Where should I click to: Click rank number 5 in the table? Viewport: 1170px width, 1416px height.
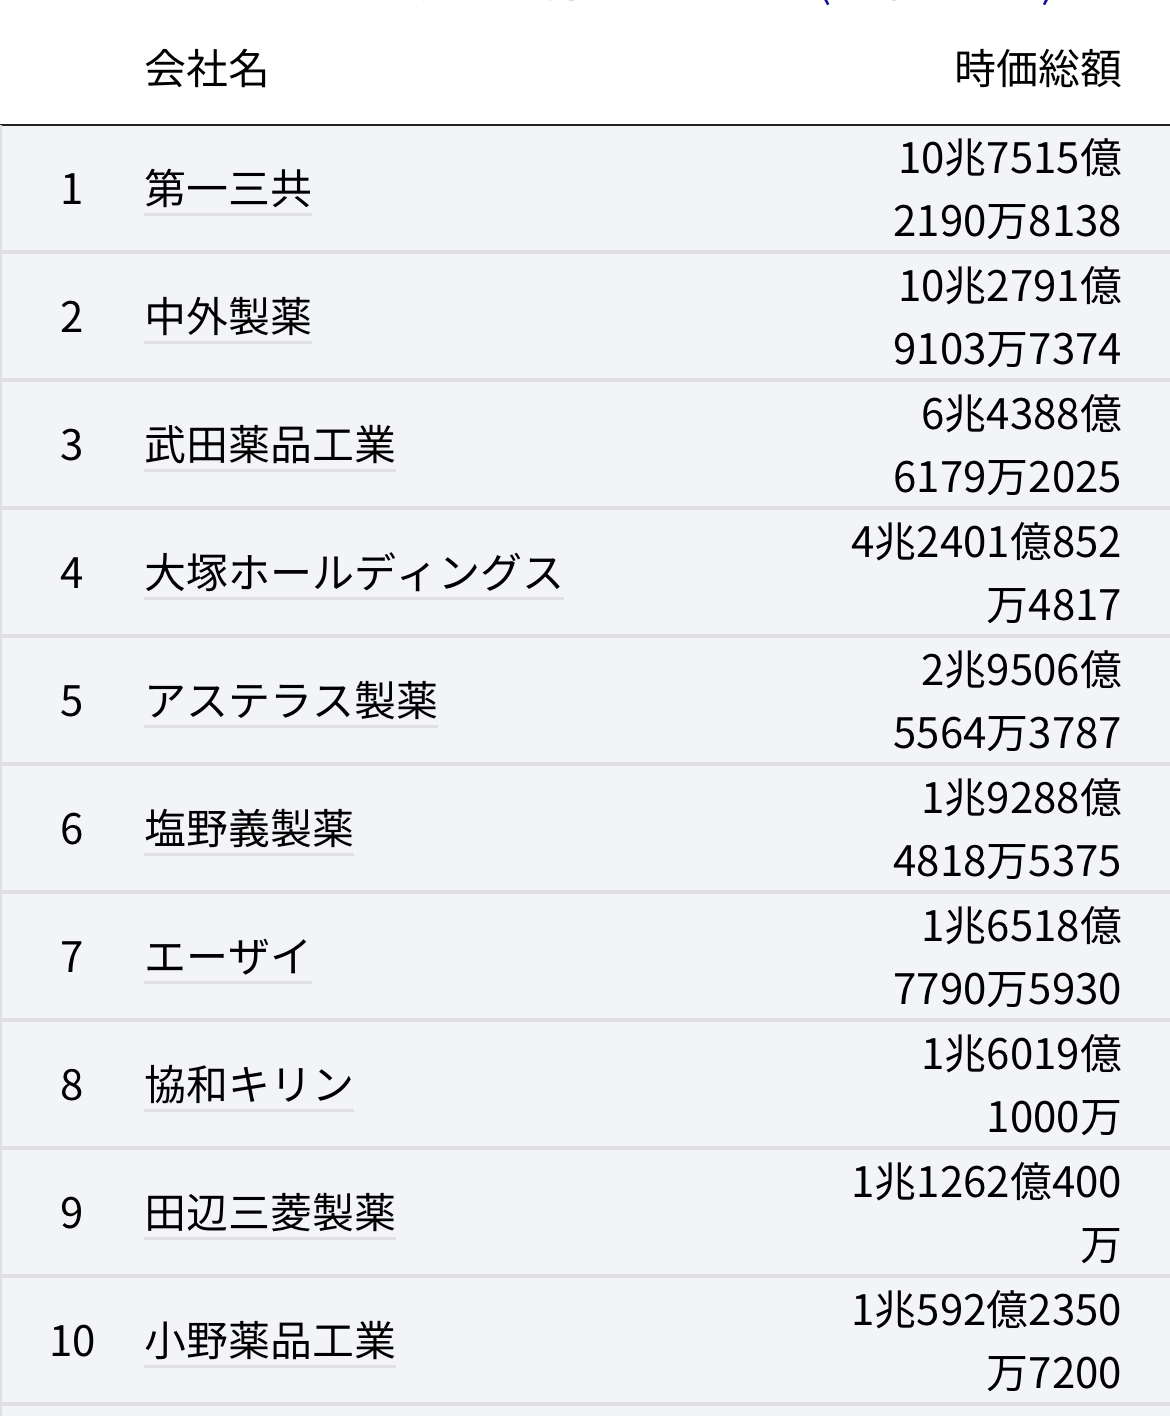coord(71,701)
